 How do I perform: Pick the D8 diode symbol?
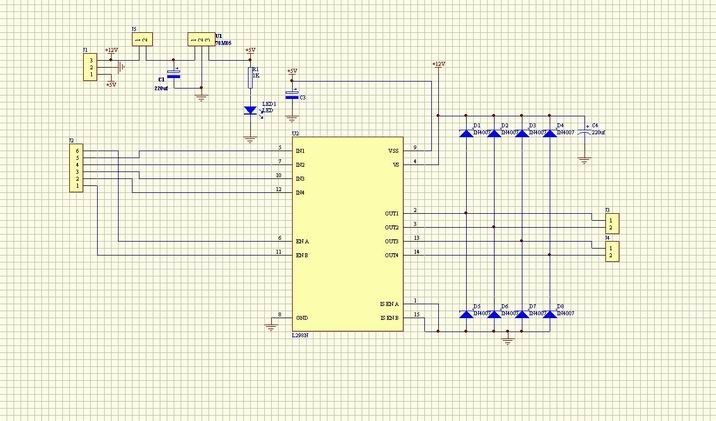click(549, 314)
